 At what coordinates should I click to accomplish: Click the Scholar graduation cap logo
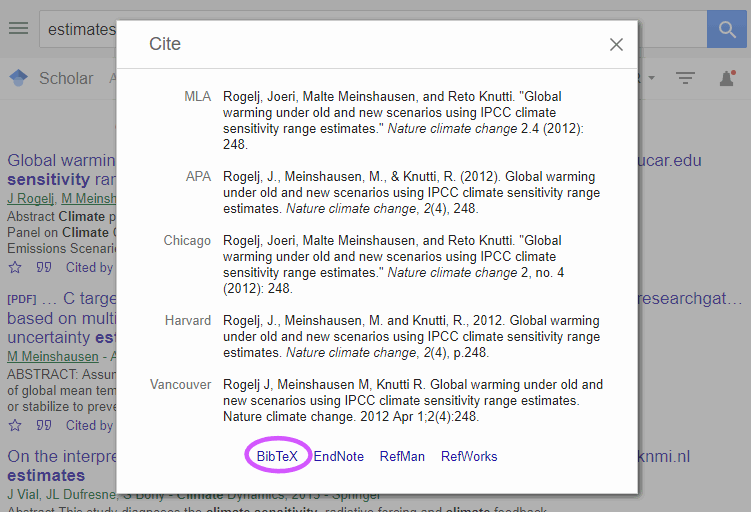pos(19,78)
